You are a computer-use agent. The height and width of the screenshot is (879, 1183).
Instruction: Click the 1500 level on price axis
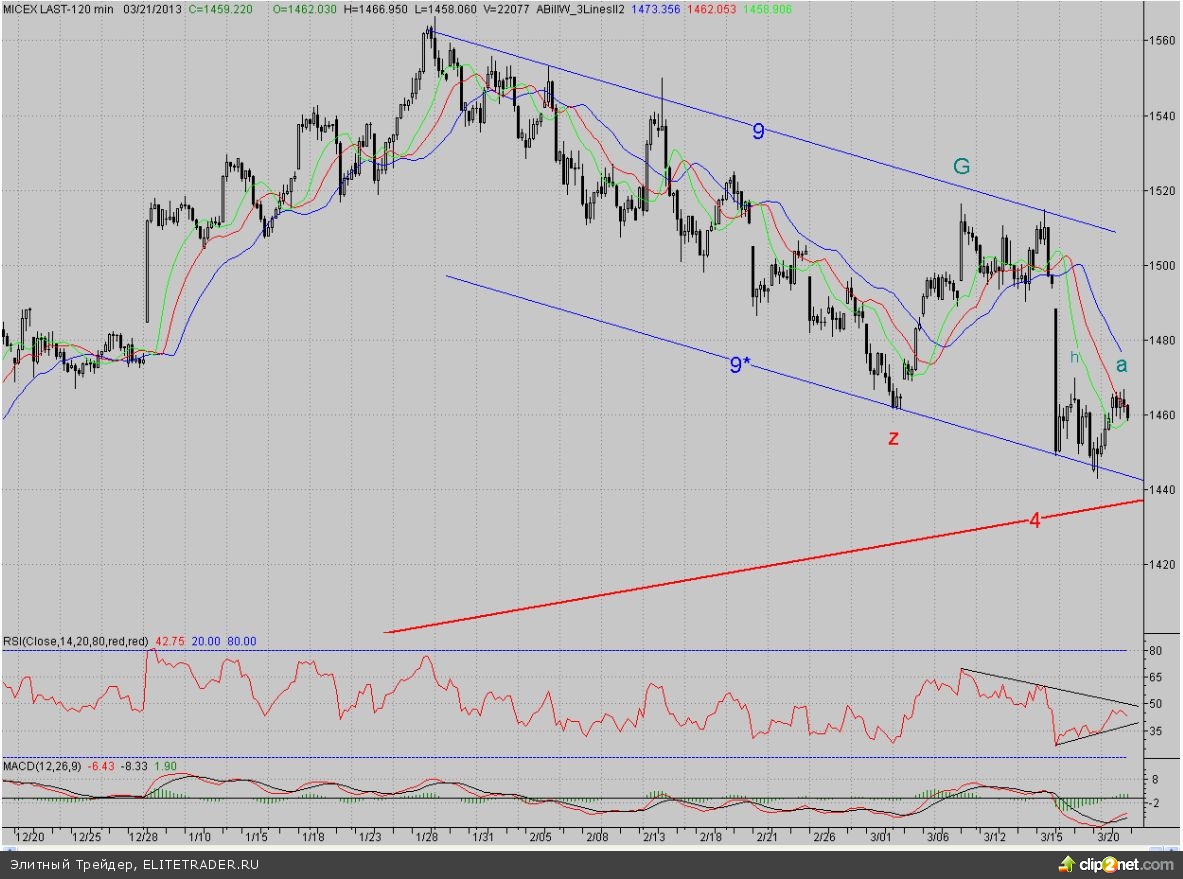pos(1160,265)
